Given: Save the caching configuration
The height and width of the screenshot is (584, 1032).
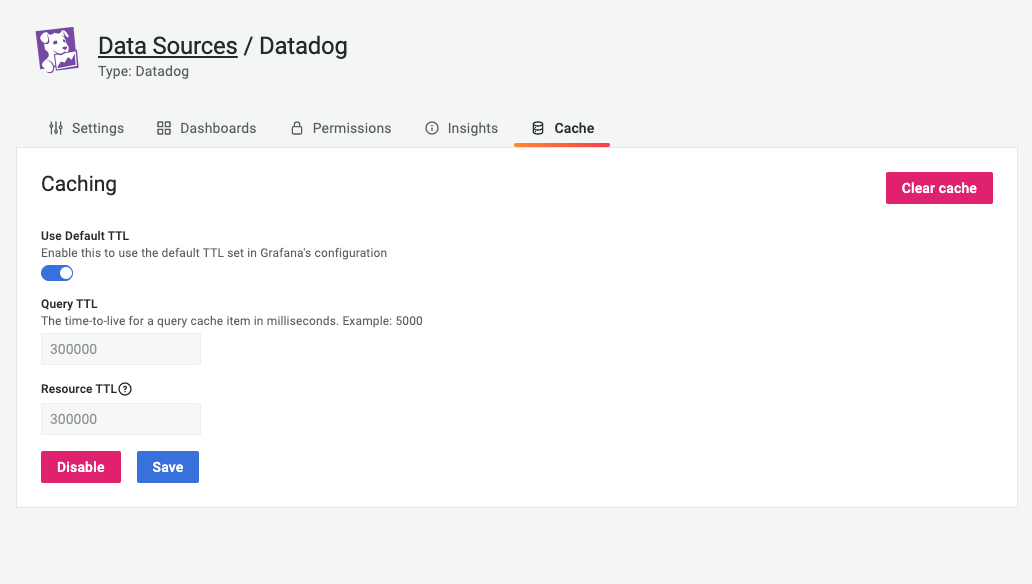Looking at the screenshot, I should point(168,467).
